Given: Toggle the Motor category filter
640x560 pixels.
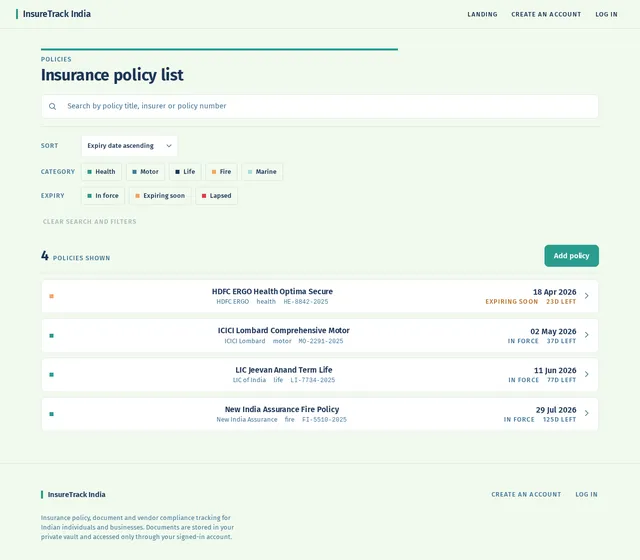Looking at the screenshot, I should pyautogui.click(x=145, y=172).
